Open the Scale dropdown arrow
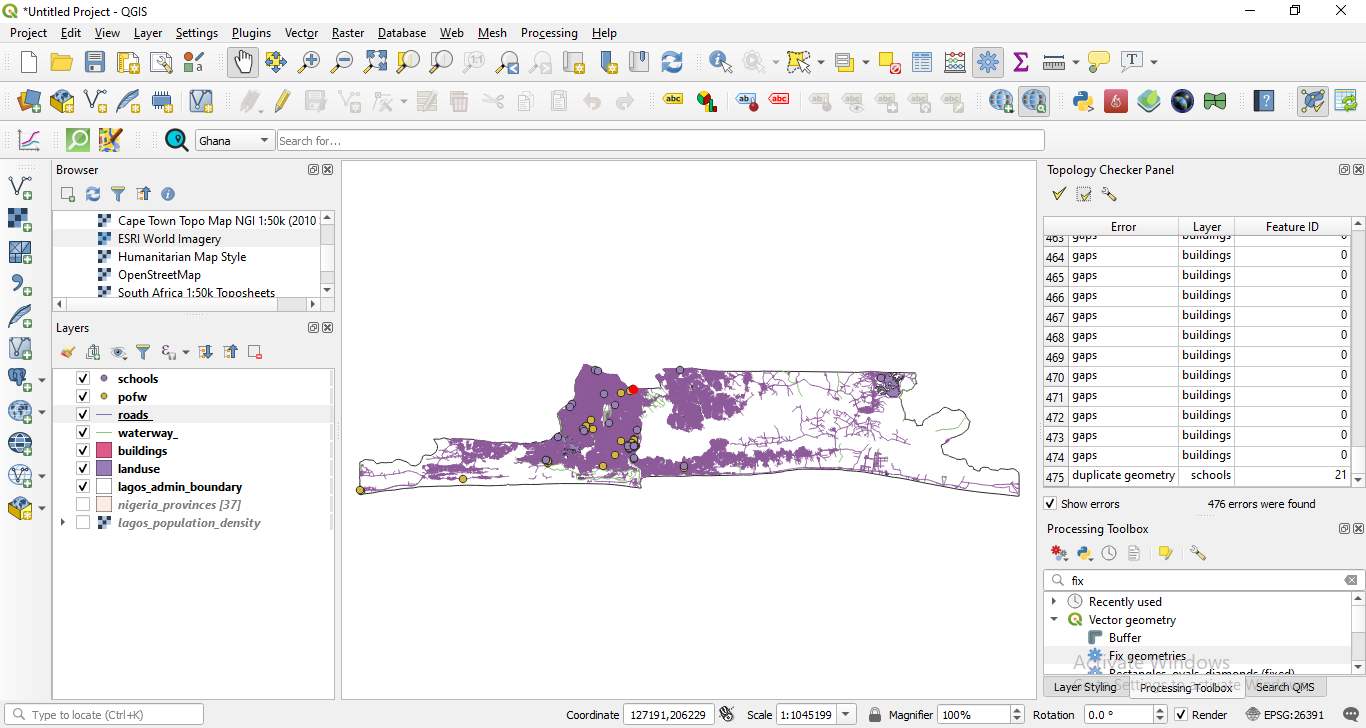Viewport: 1366px width, 728px height. (x=847, y=715)
